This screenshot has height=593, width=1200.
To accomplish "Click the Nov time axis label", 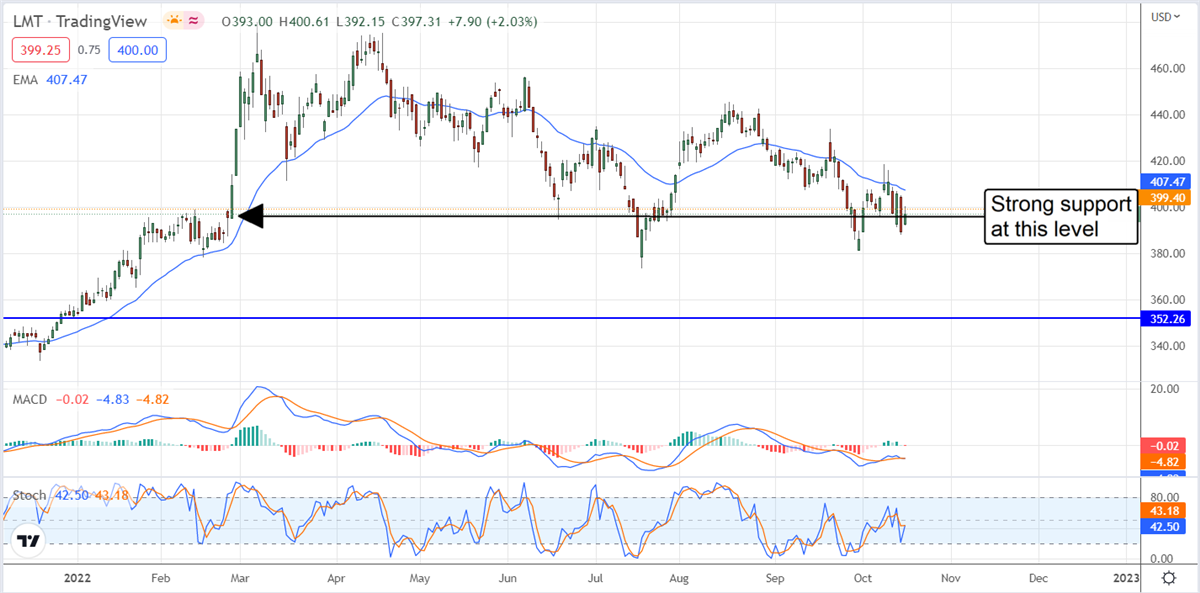I will click(x=951, y=578).
